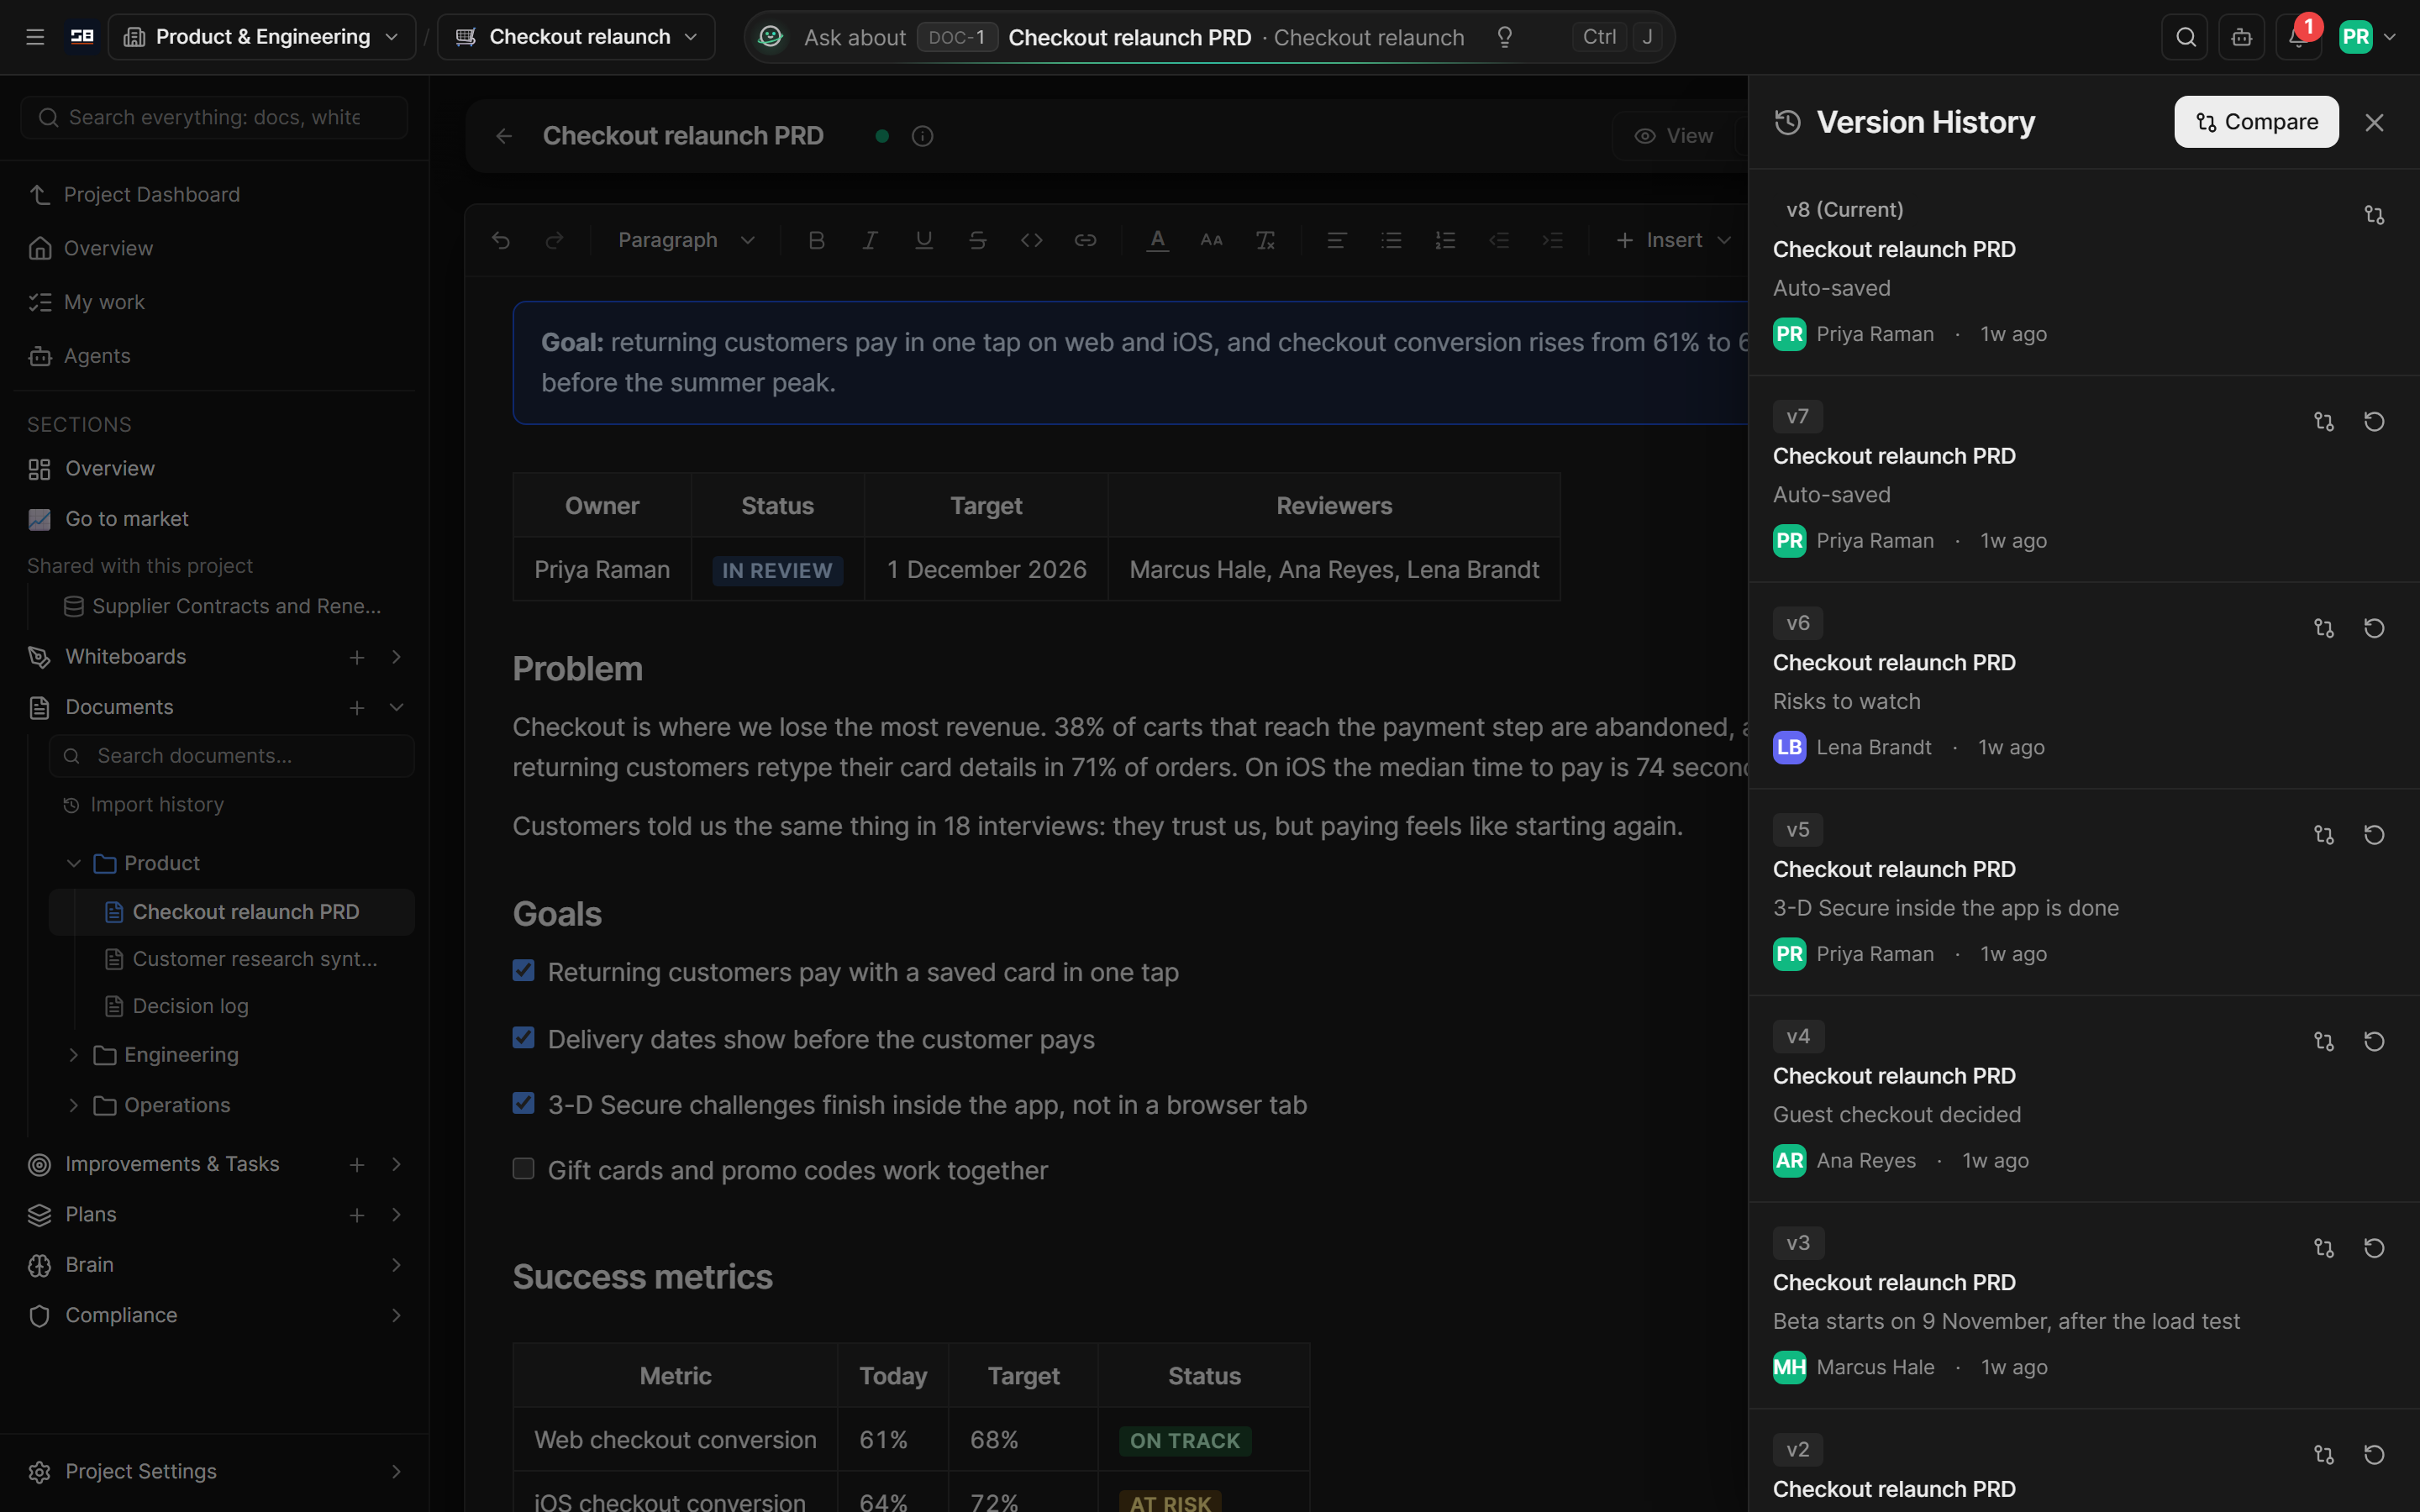Insert inline code formatting

(1031, 240)
